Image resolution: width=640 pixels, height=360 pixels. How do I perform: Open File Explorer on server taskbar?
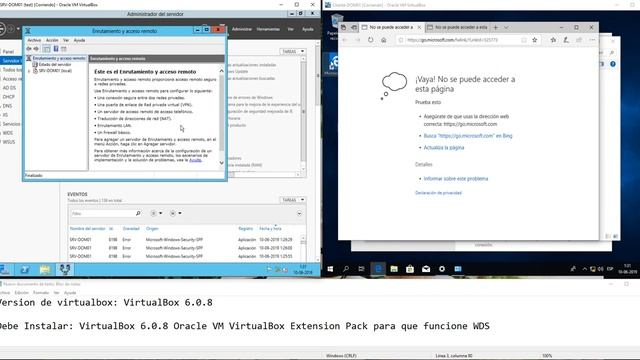[45, 269]
